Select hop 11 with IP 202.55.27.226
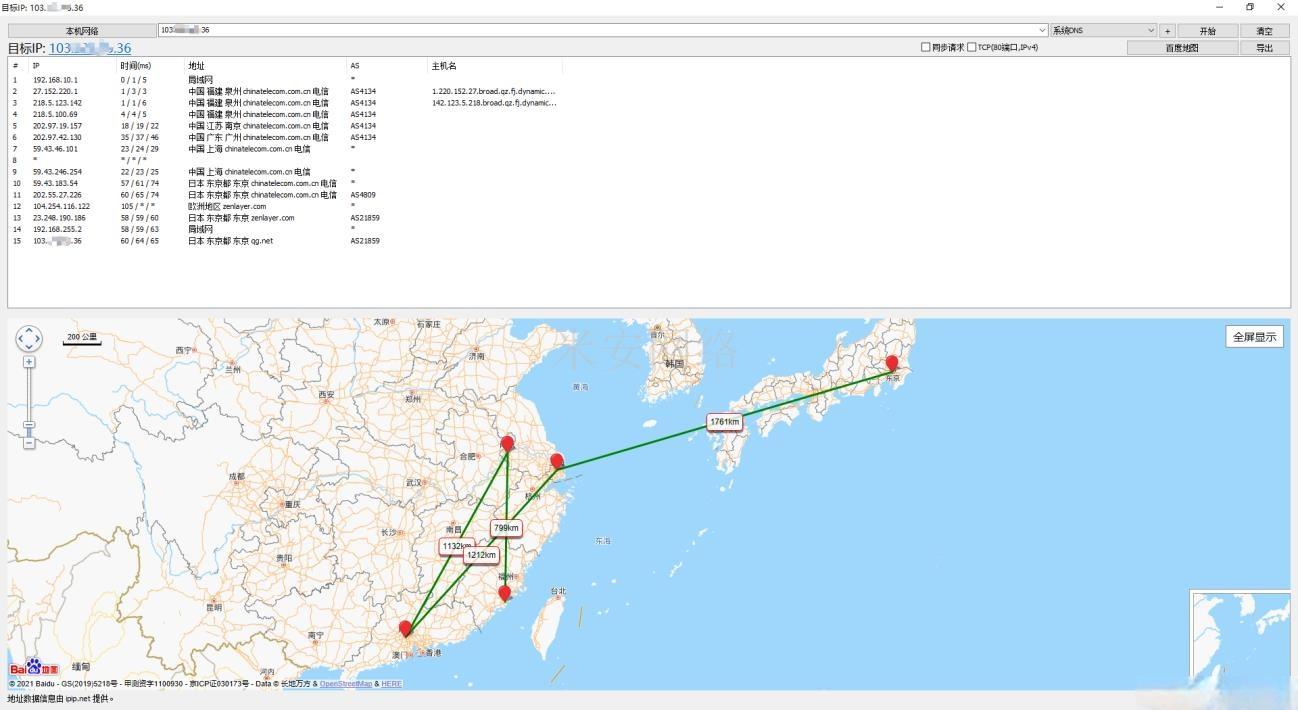Viewport: 1298px width, 710px height. (x=285, y=195)
